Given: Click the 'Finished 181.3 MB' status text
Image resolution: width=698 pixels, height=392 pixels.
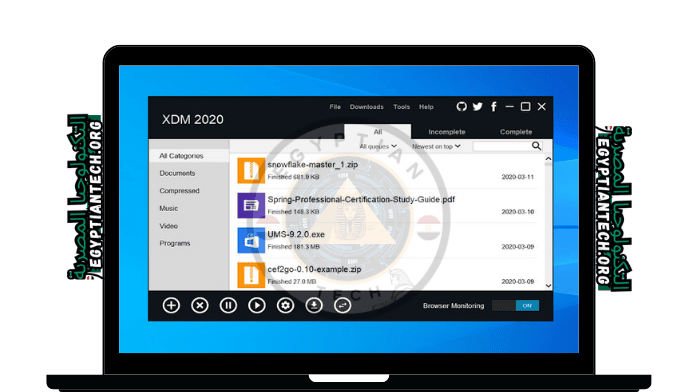Looking at the screenshot, I should click(293, 247).
